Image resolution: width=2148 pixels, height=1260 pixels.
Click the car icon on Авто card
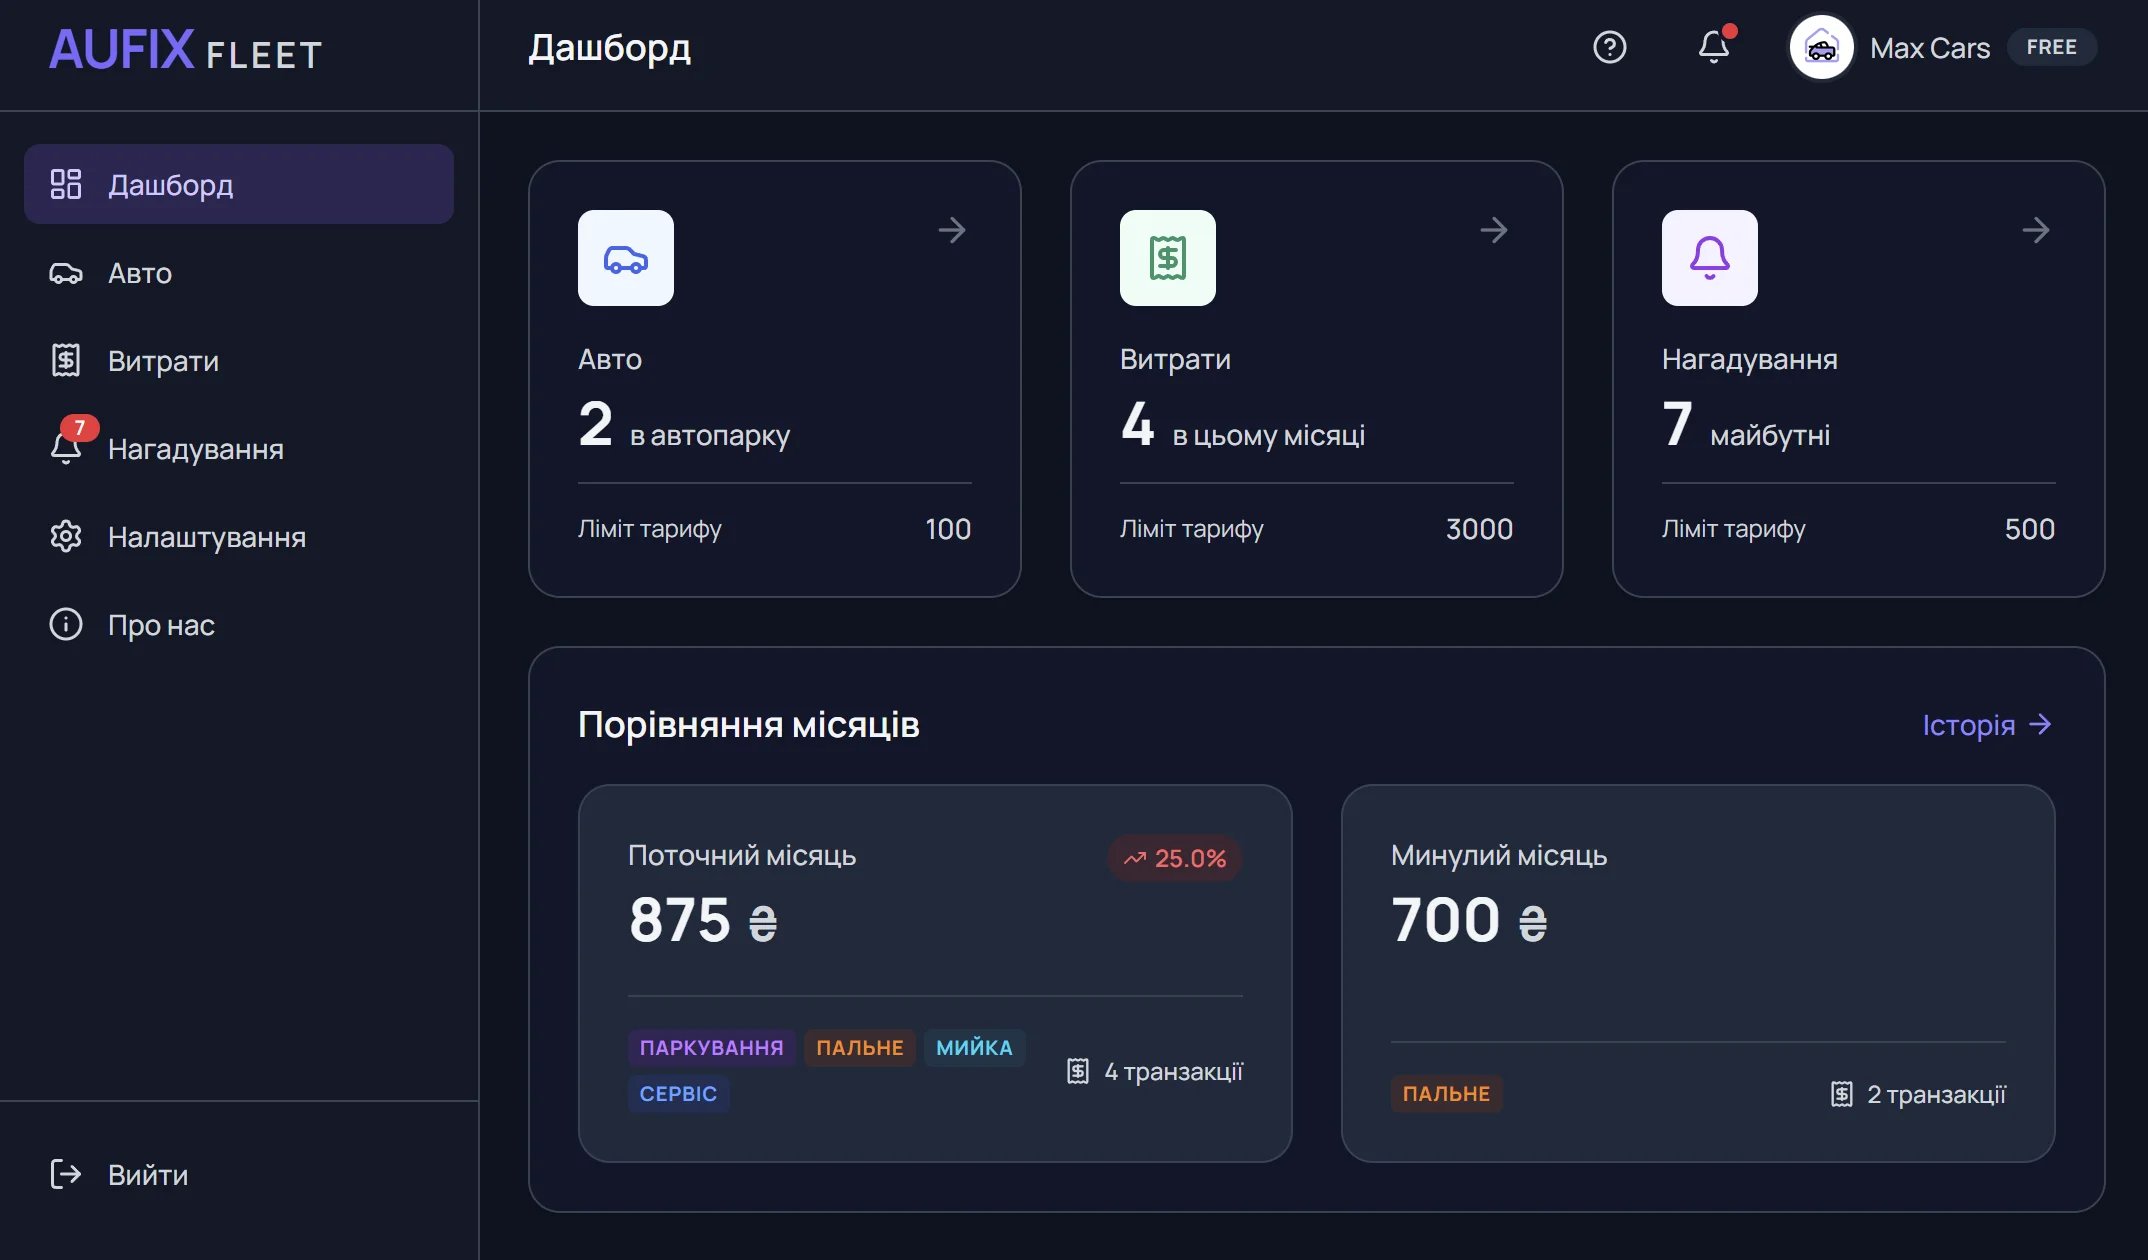point(626,258)
